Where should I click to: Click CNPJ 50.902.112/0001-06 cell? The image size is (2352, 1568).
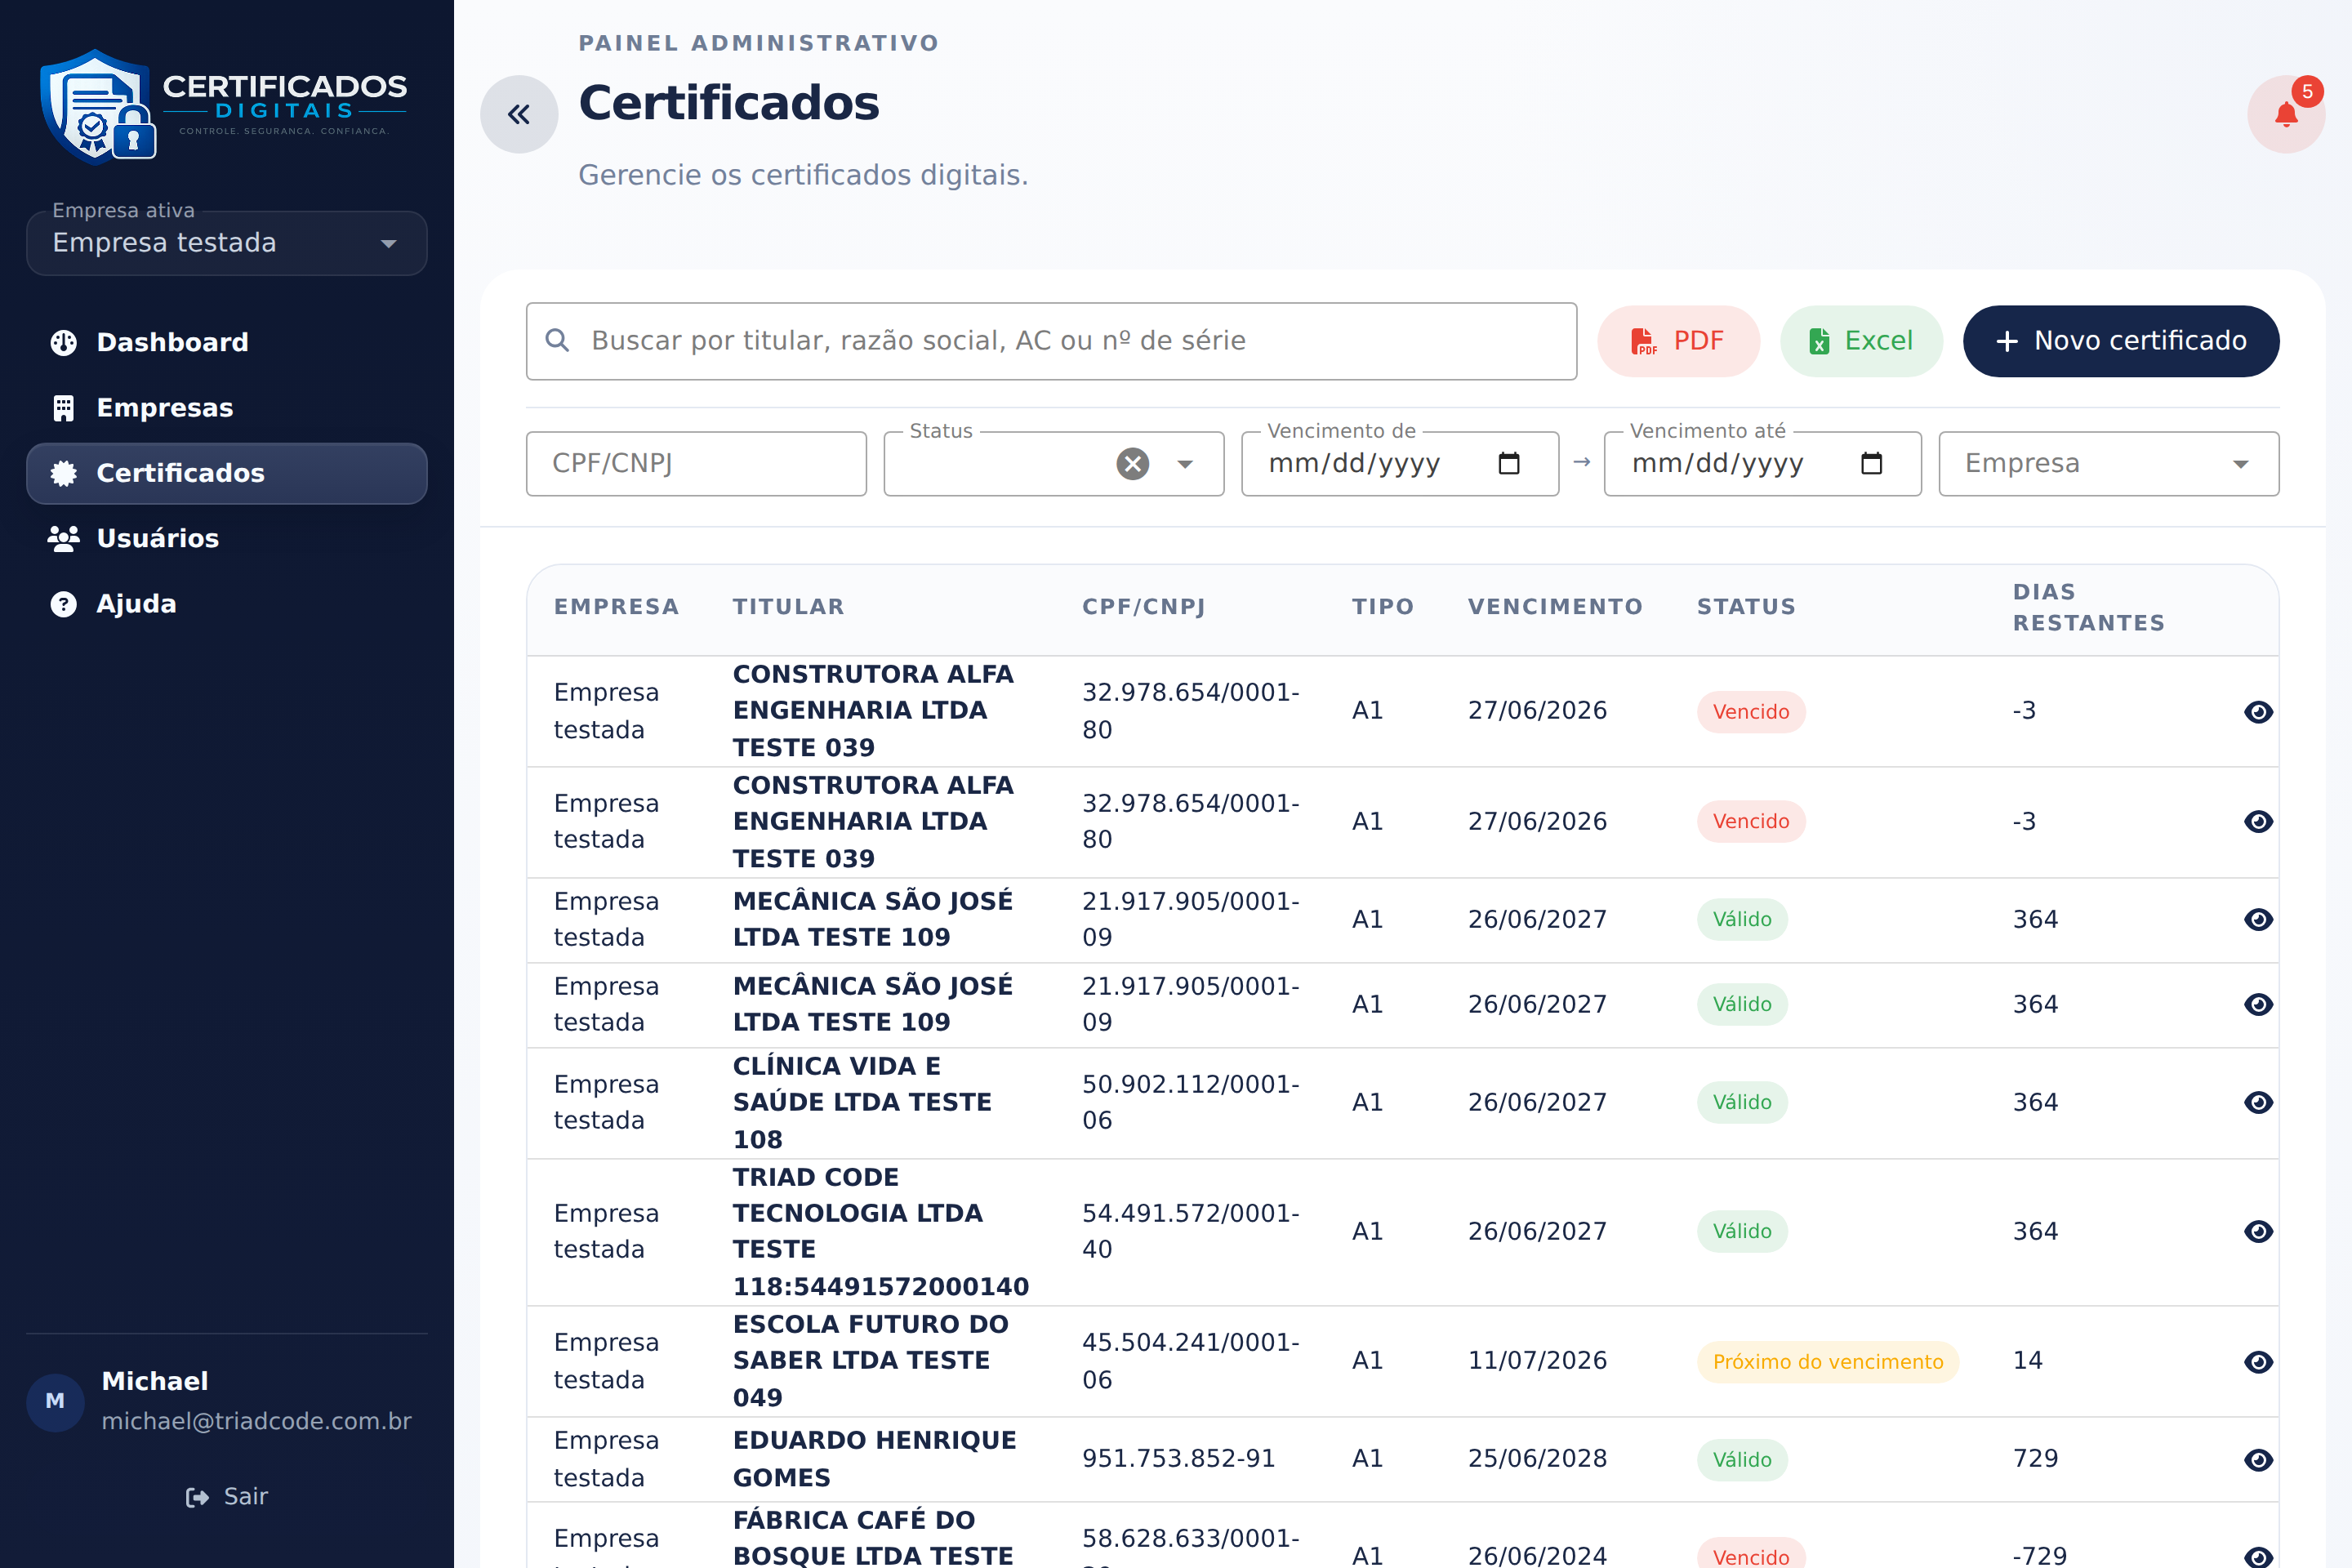[1190, 1102]
